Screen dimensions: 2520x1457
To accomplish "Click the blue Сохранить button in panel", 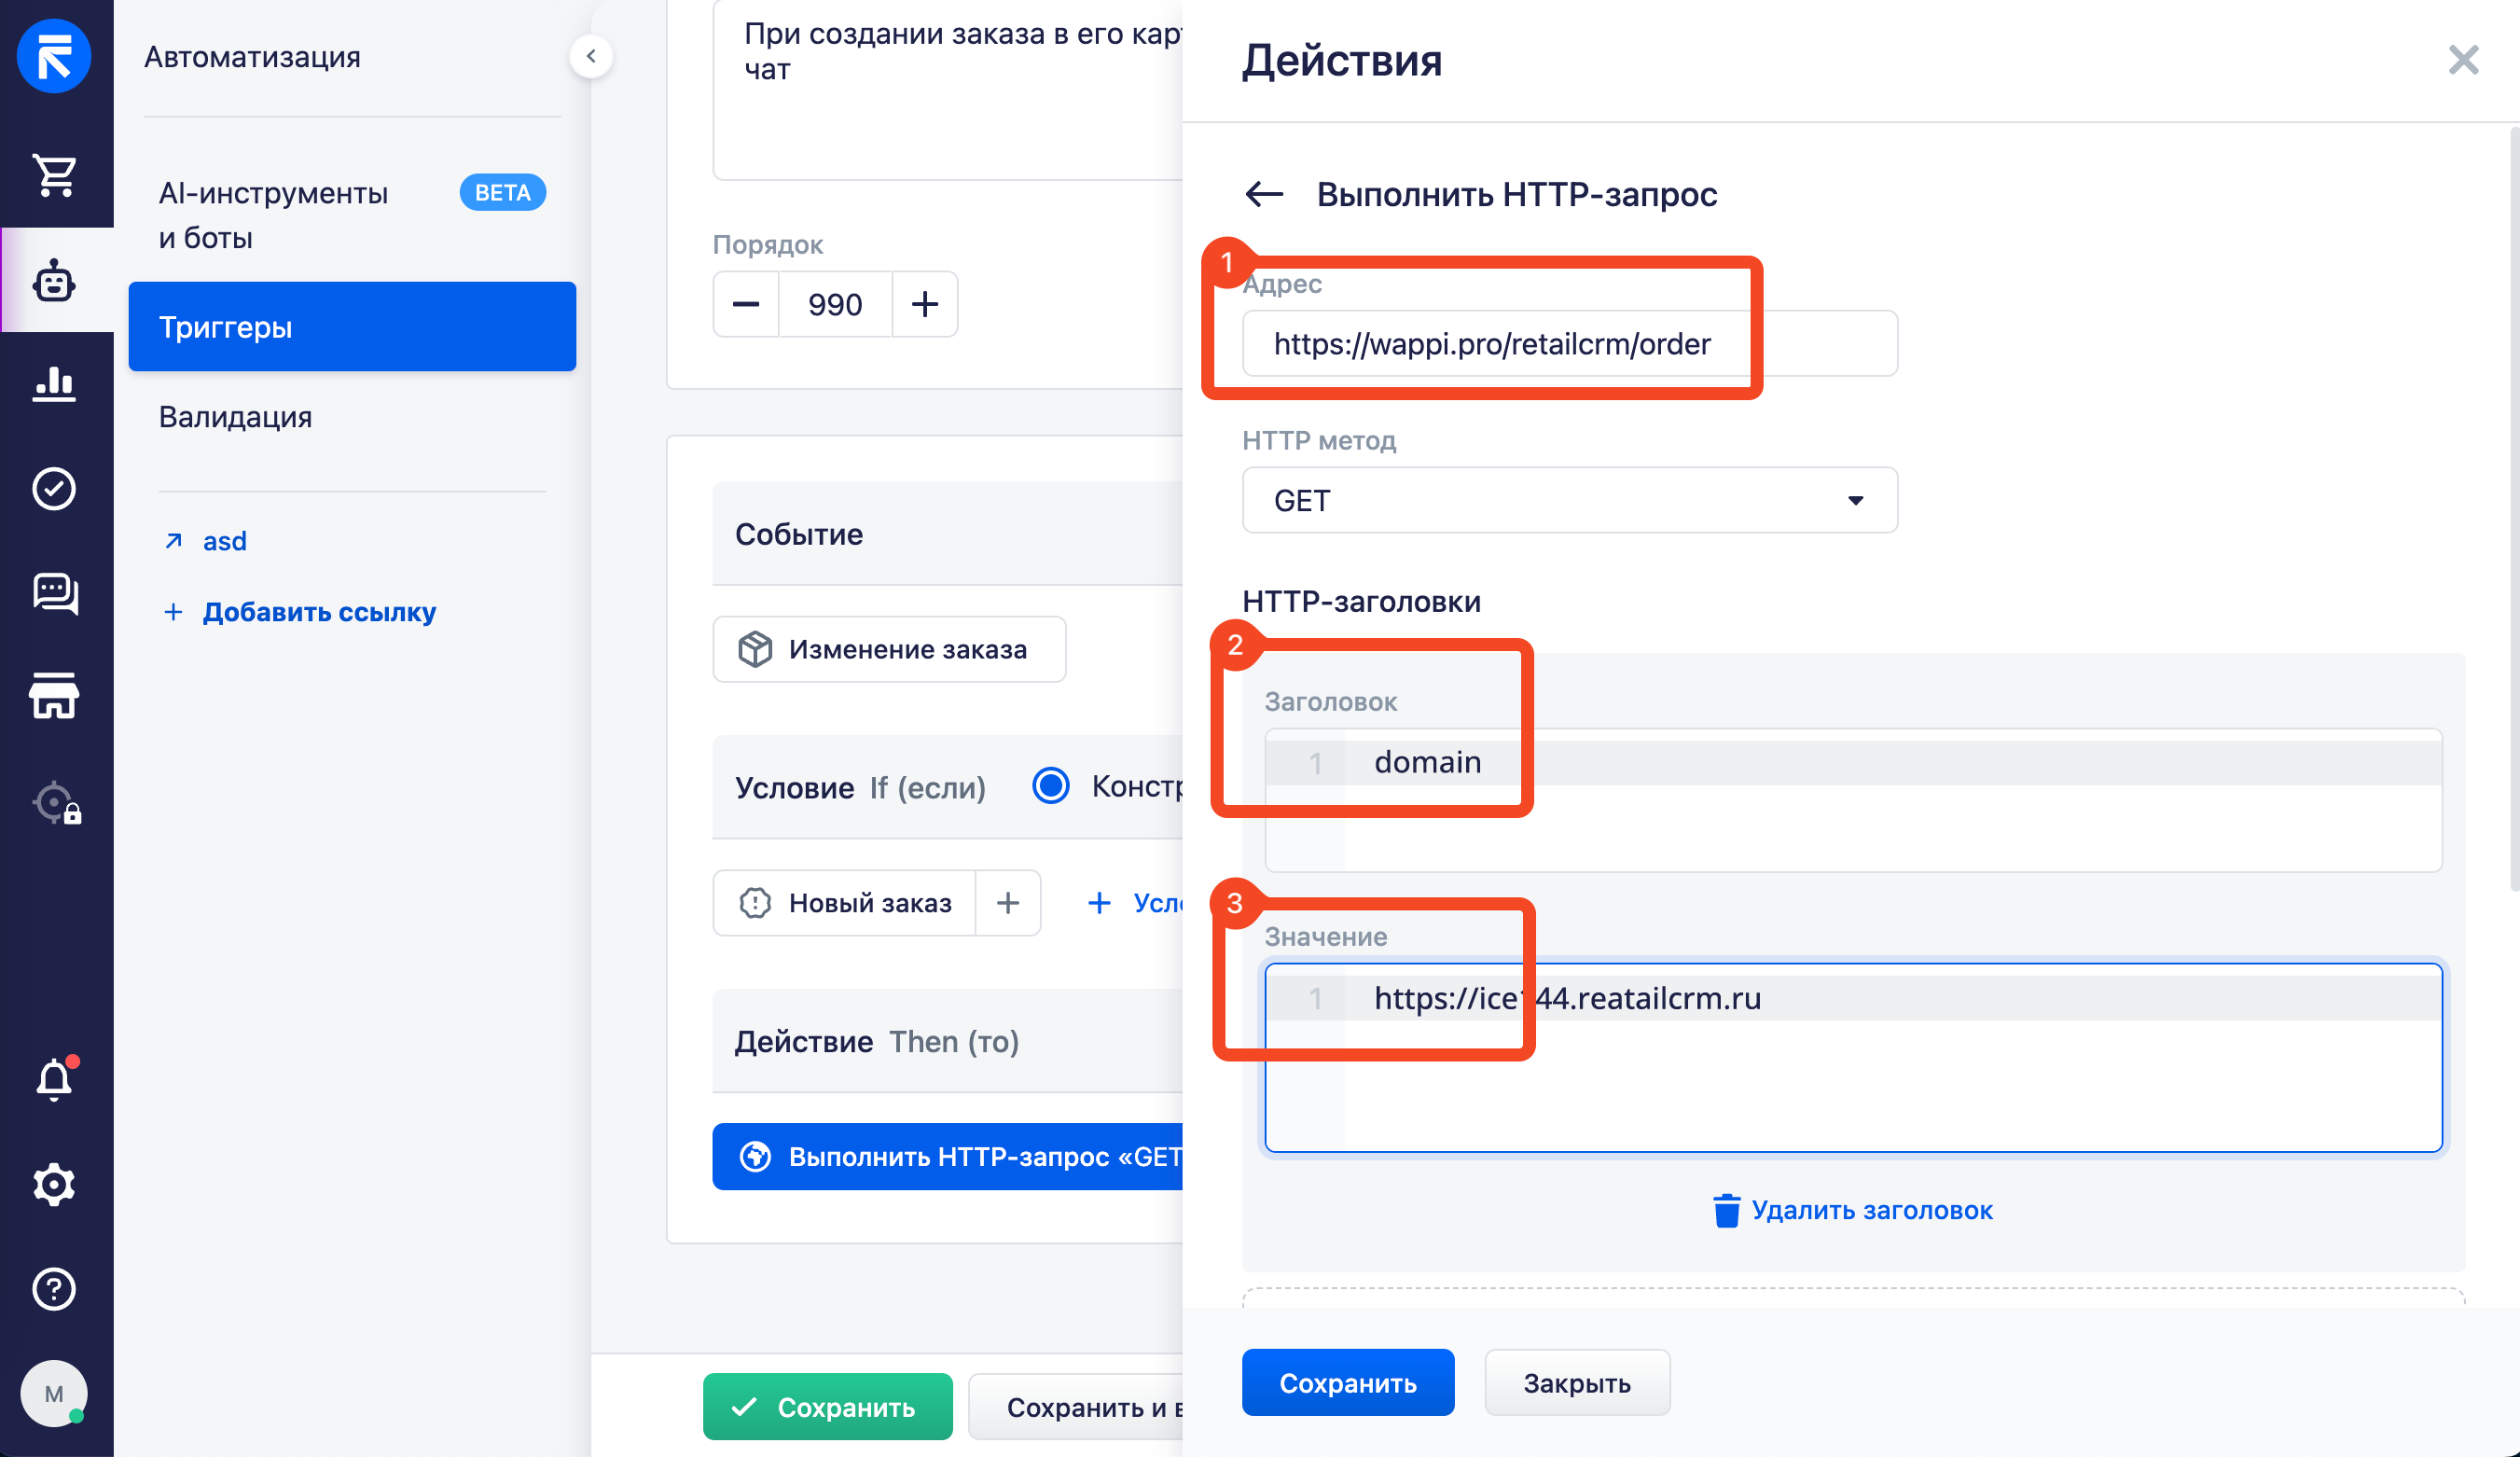I will [1347, 1382].
